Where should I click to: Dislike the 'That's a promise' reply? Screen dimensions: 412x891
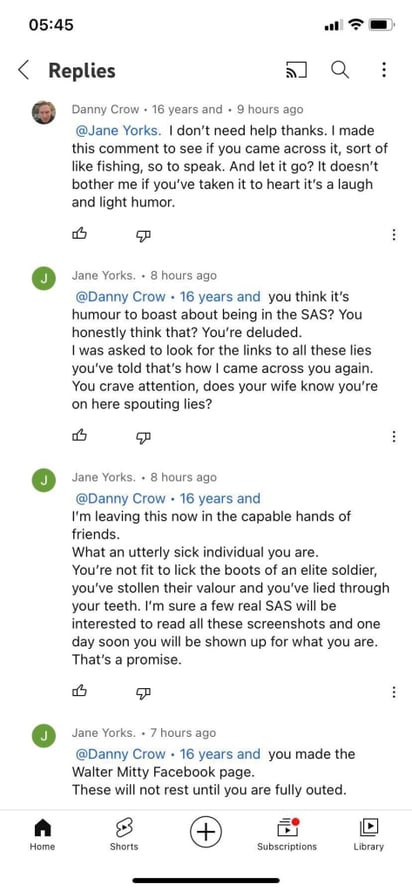[x=144, y=692]
